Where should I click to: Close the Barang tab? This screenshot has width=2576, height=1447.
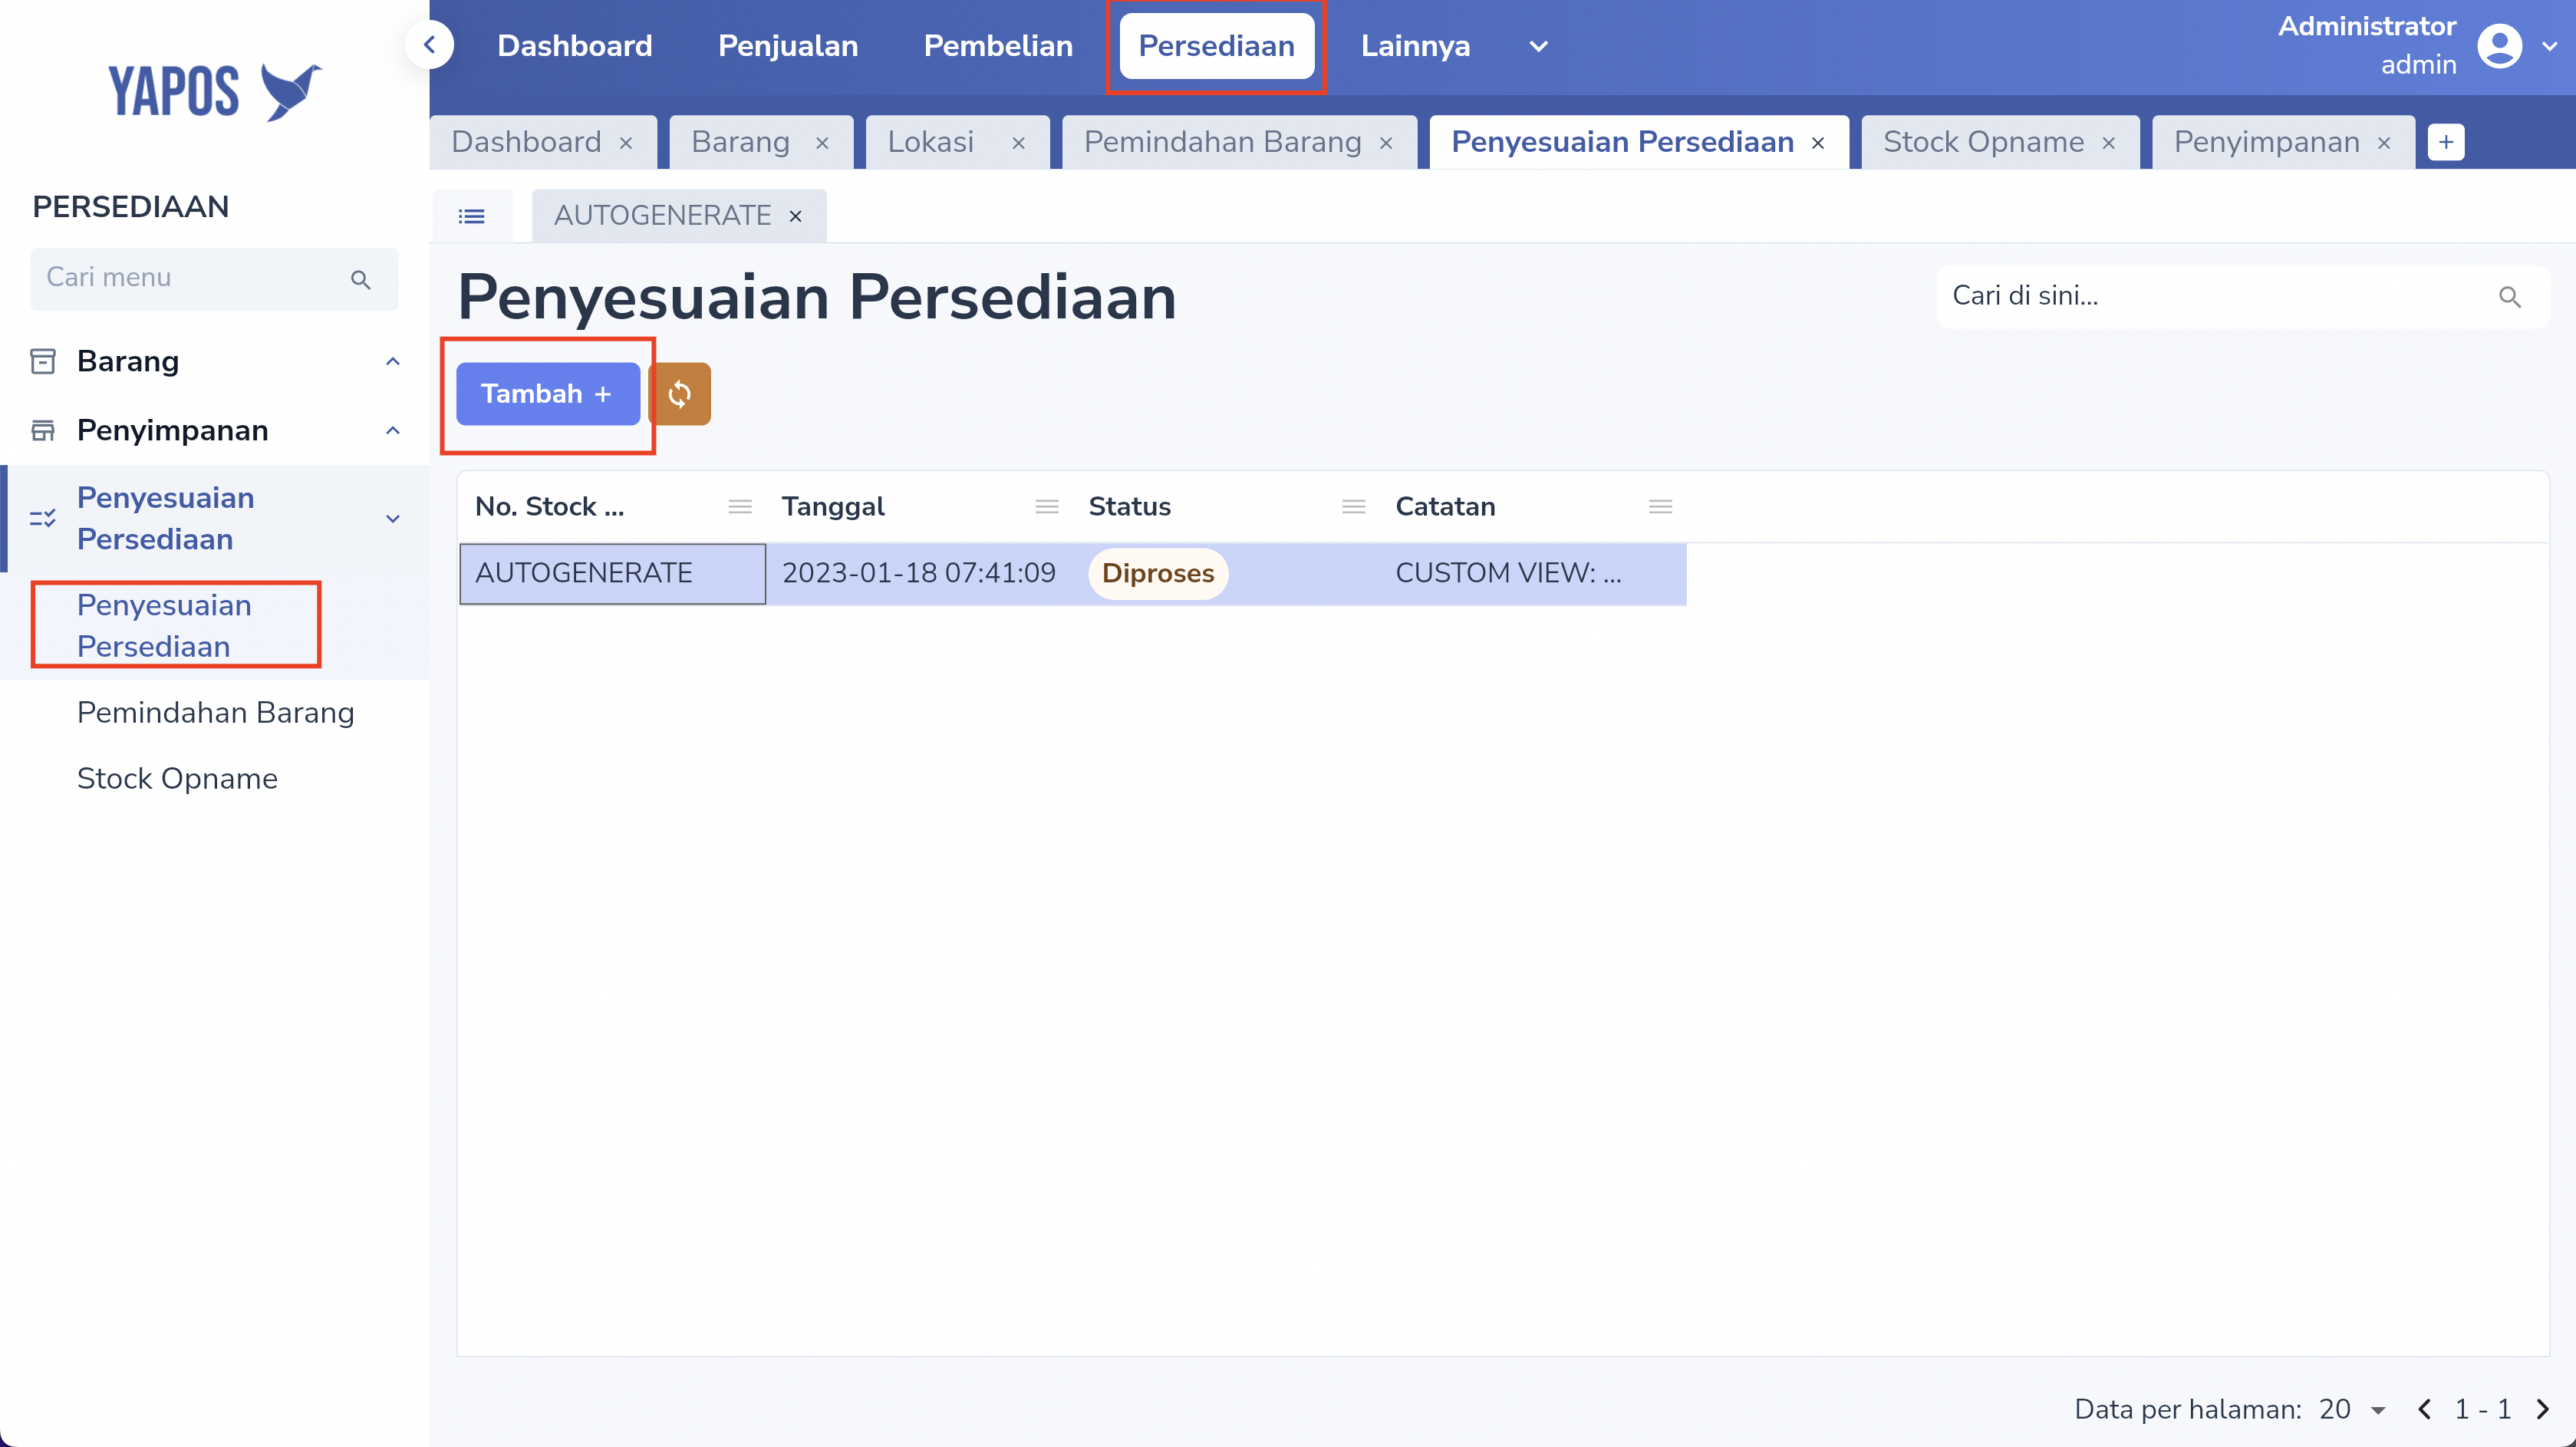pos(822,143)
